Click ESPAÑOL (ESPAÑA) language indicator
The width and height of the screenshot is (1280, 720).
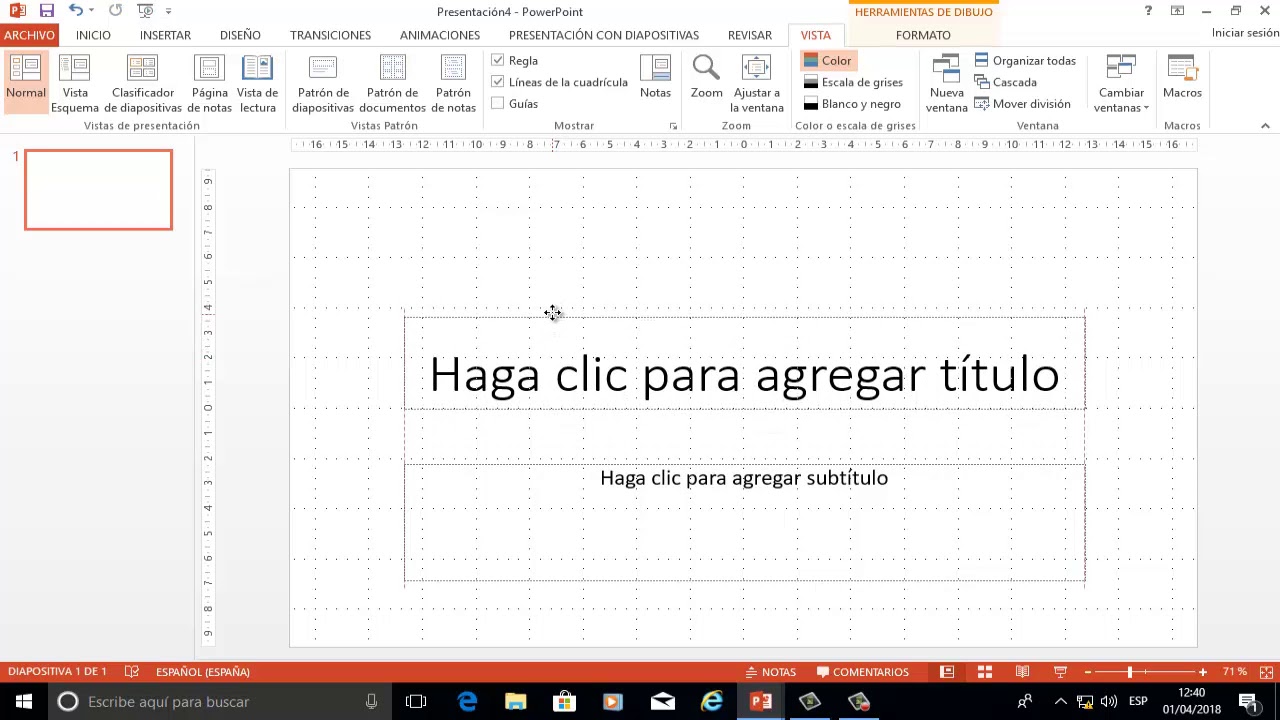click(202, 672)
